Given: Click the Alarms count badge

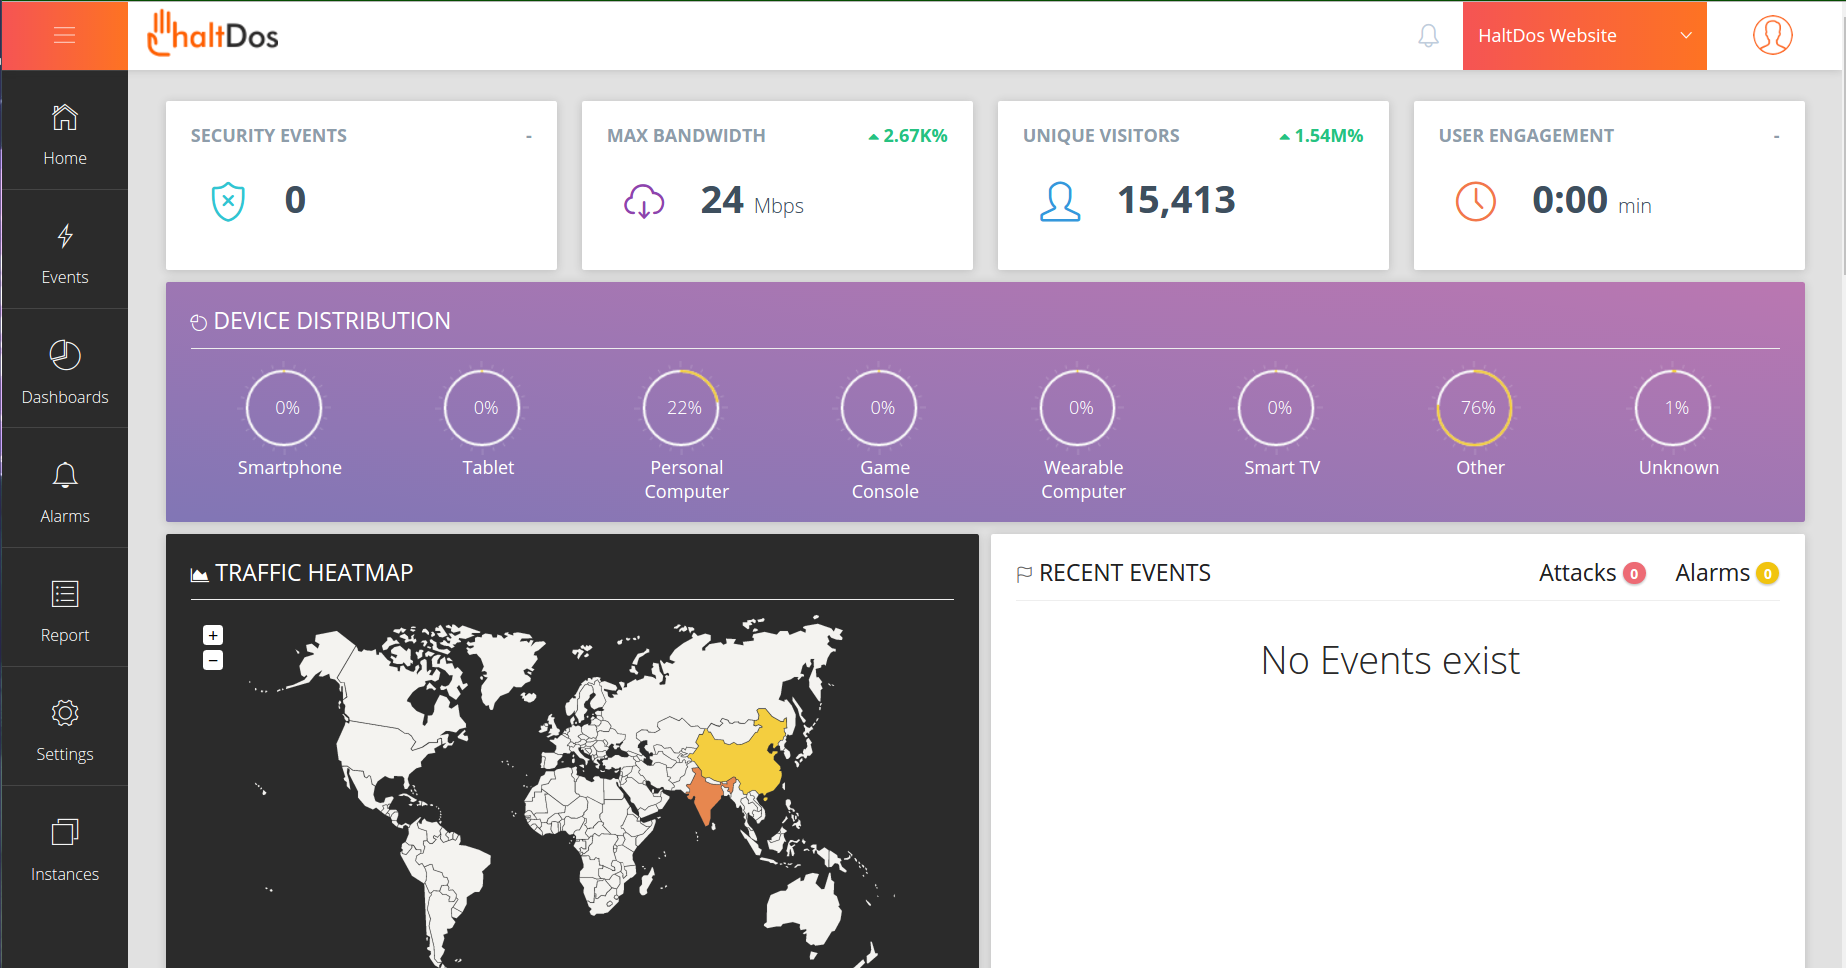Looking at the screenshot, I should [x=1768, y=574].
